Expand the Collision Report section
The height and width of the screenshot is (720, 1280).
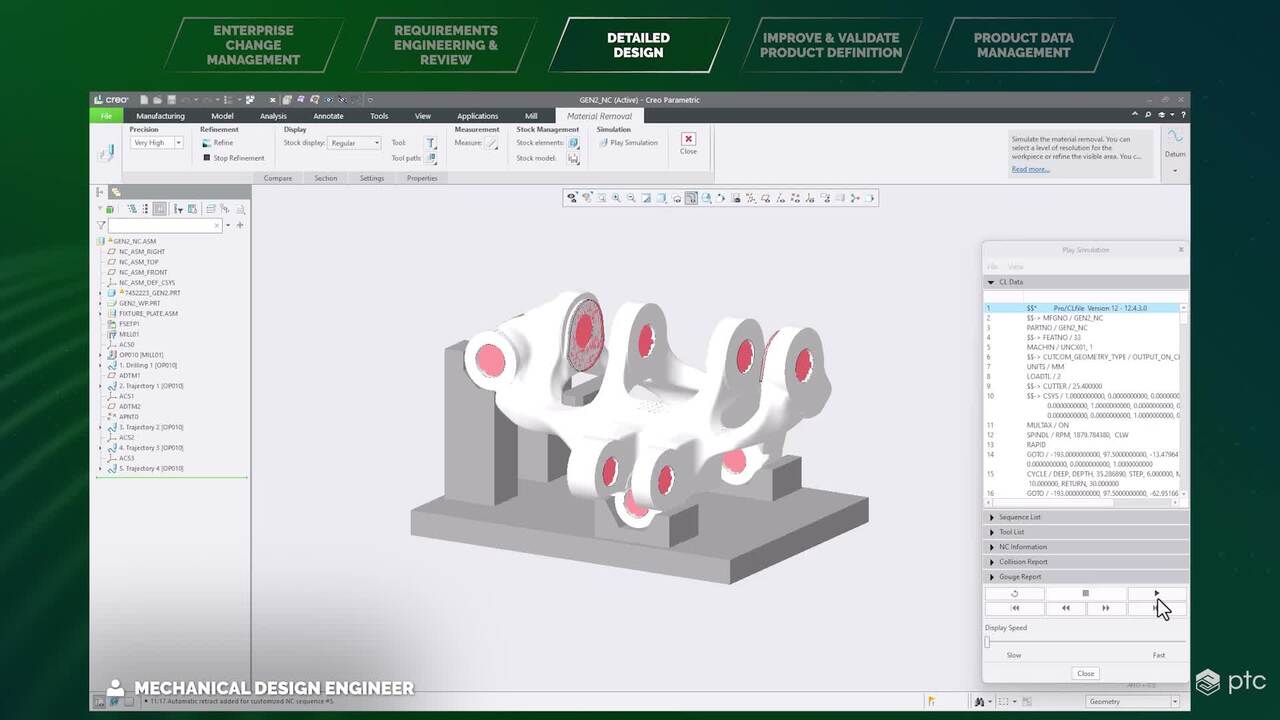click(x=1022, y=562)
